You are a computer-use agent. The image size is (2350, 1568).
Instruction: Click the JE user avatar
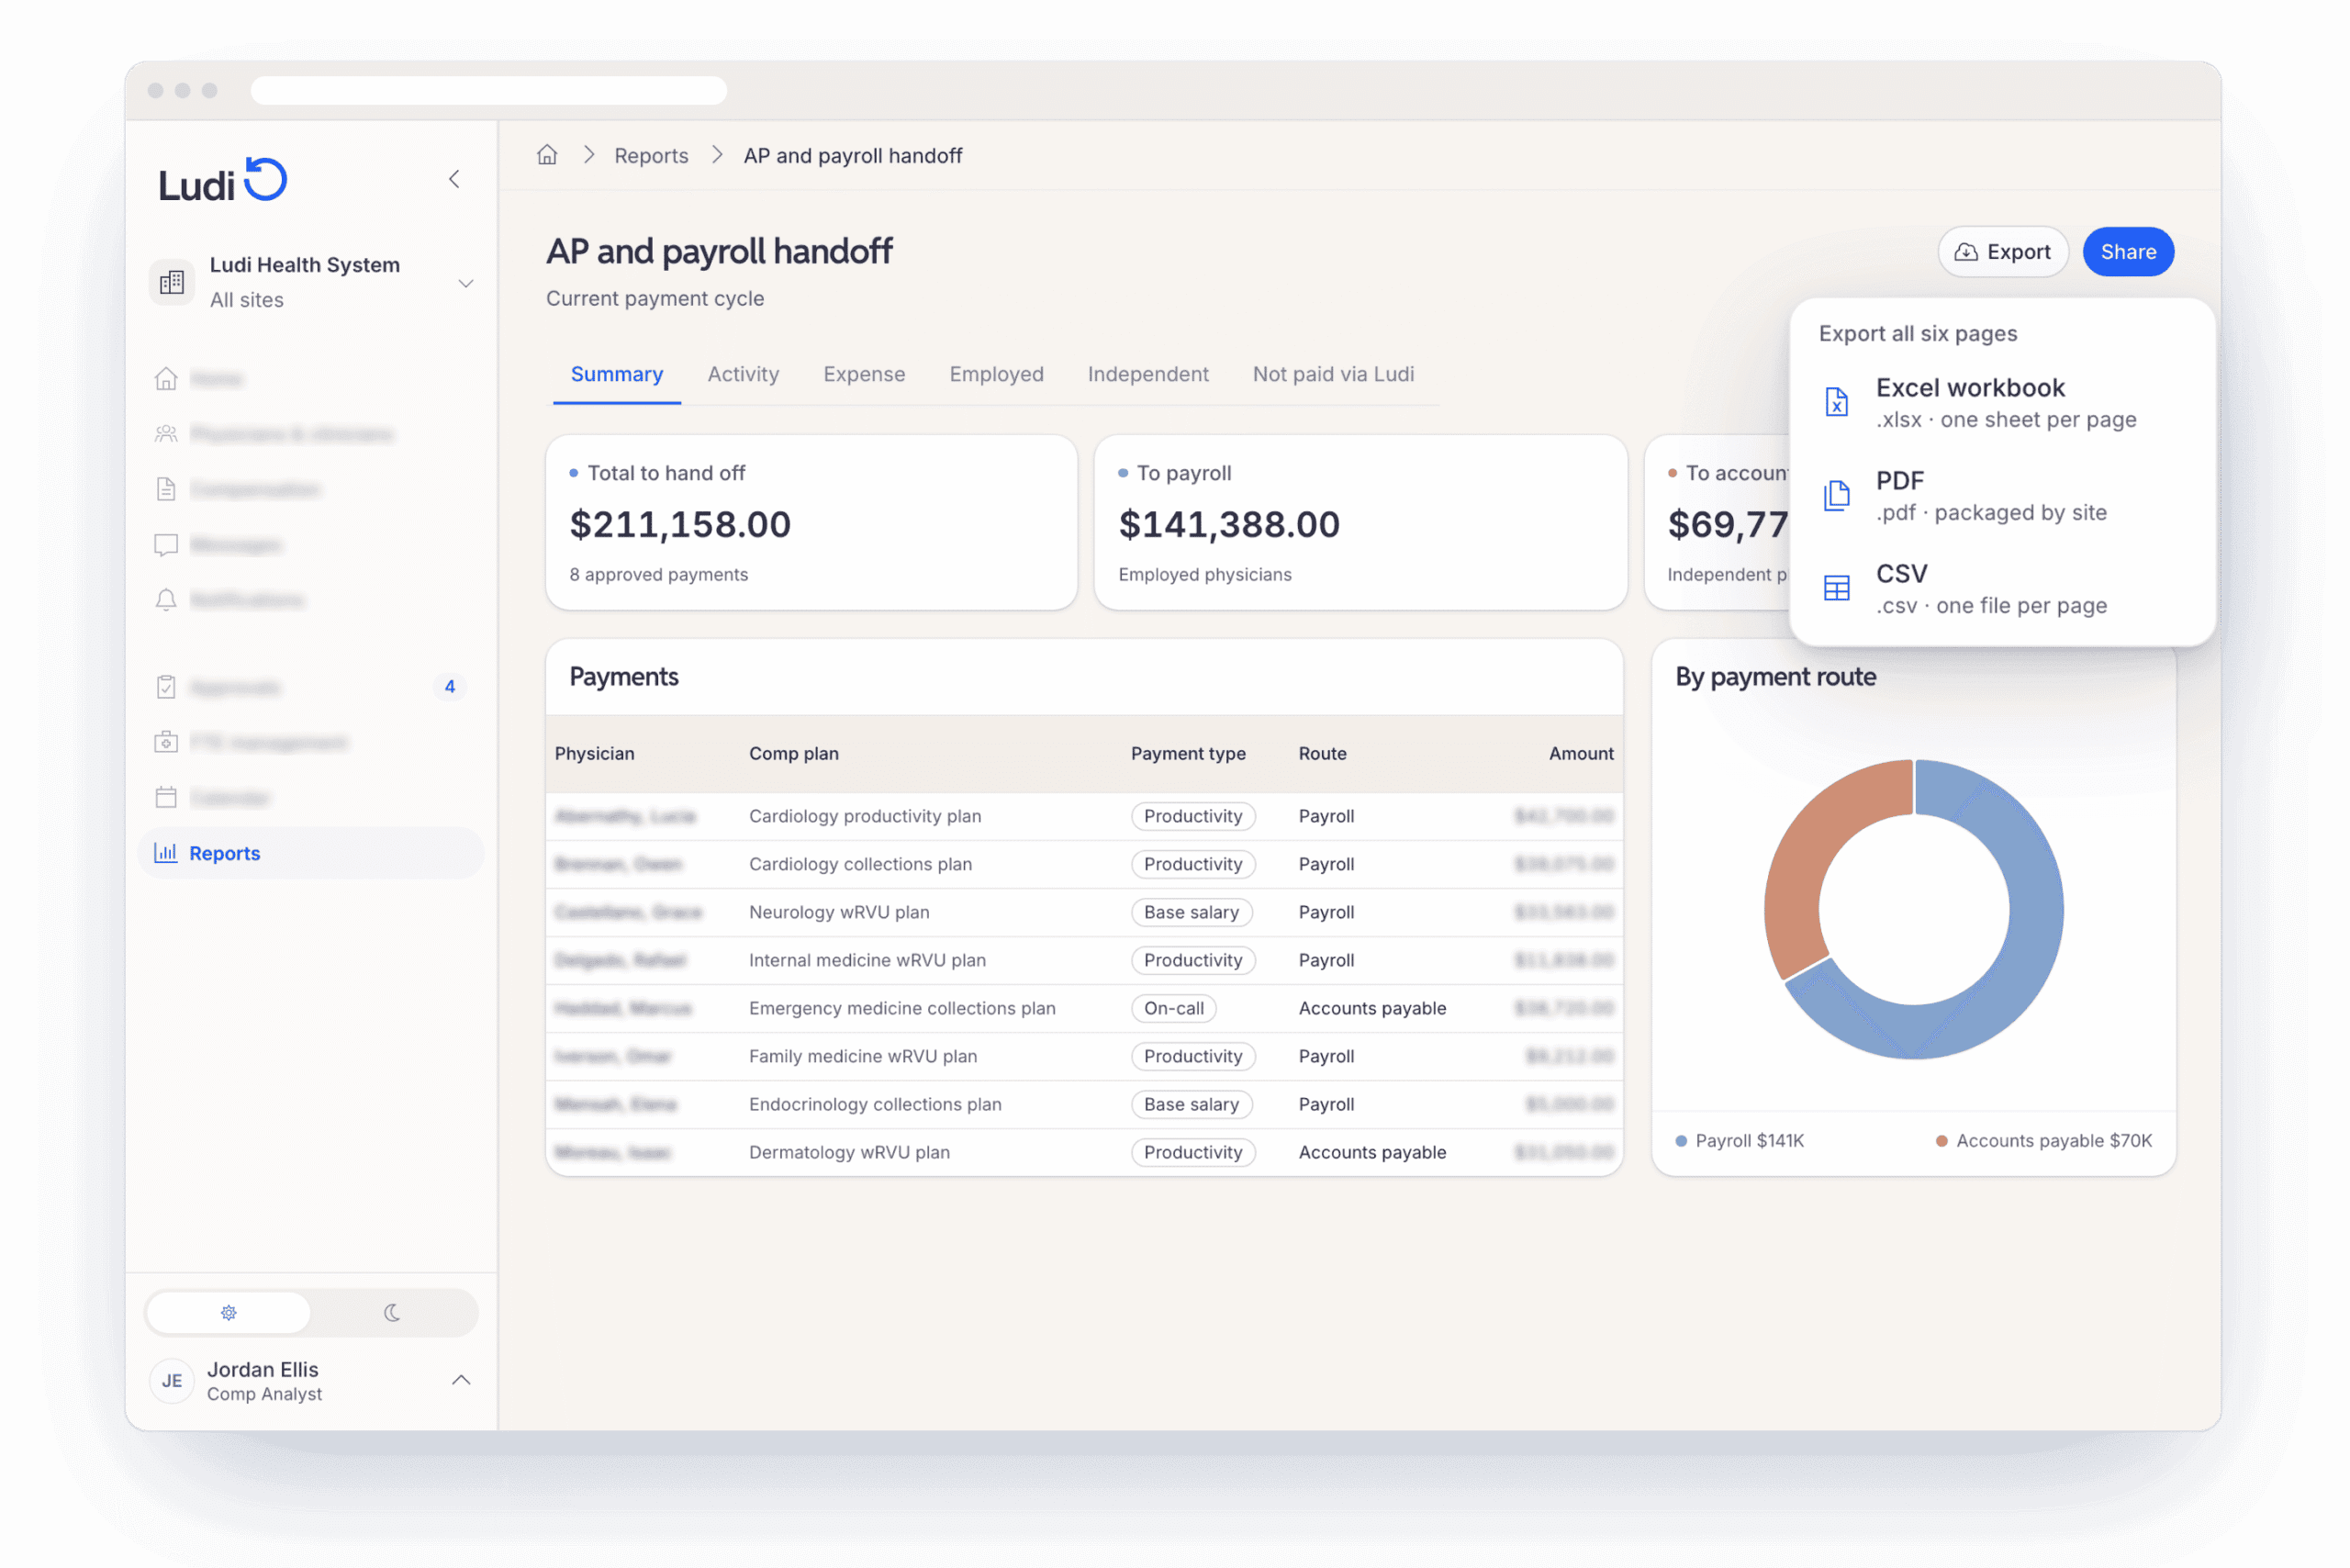pos(172,1381)
